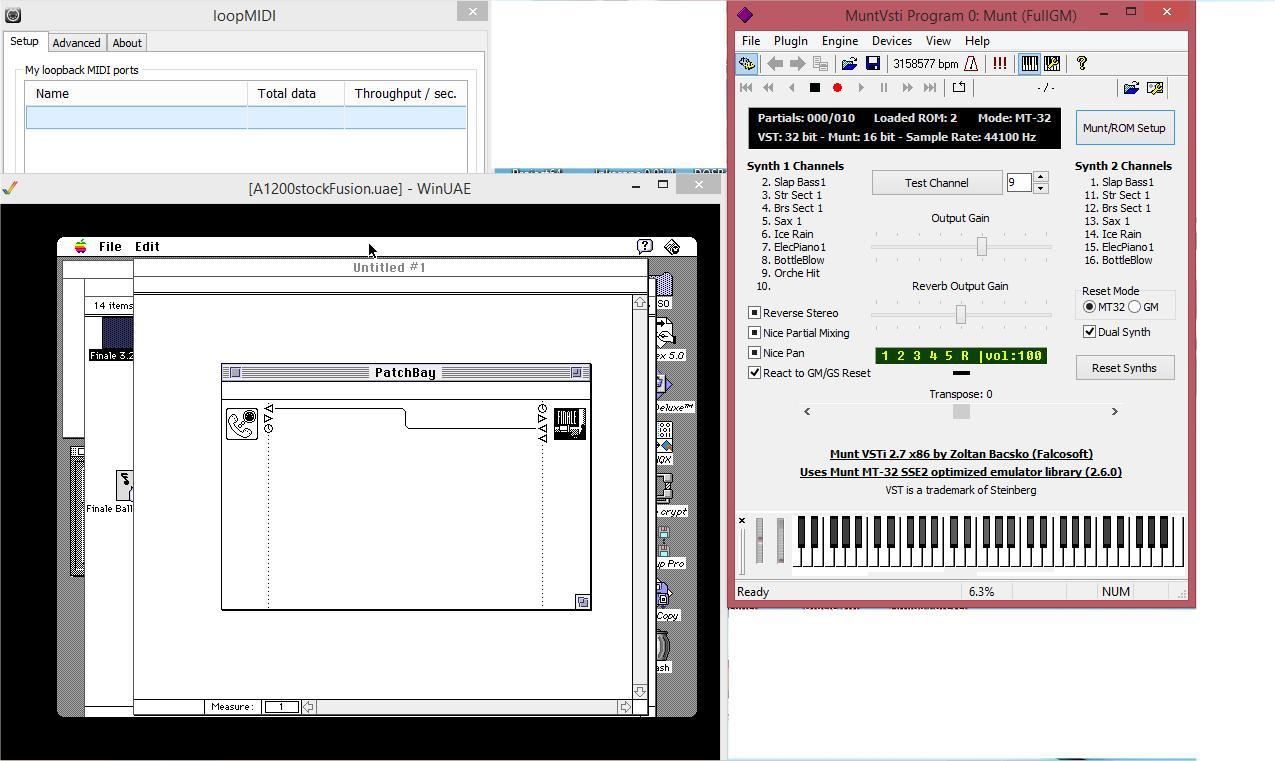Click the measure scroll left arrow
Viewport: 1275px width, 761px height.
pos(308,707)
